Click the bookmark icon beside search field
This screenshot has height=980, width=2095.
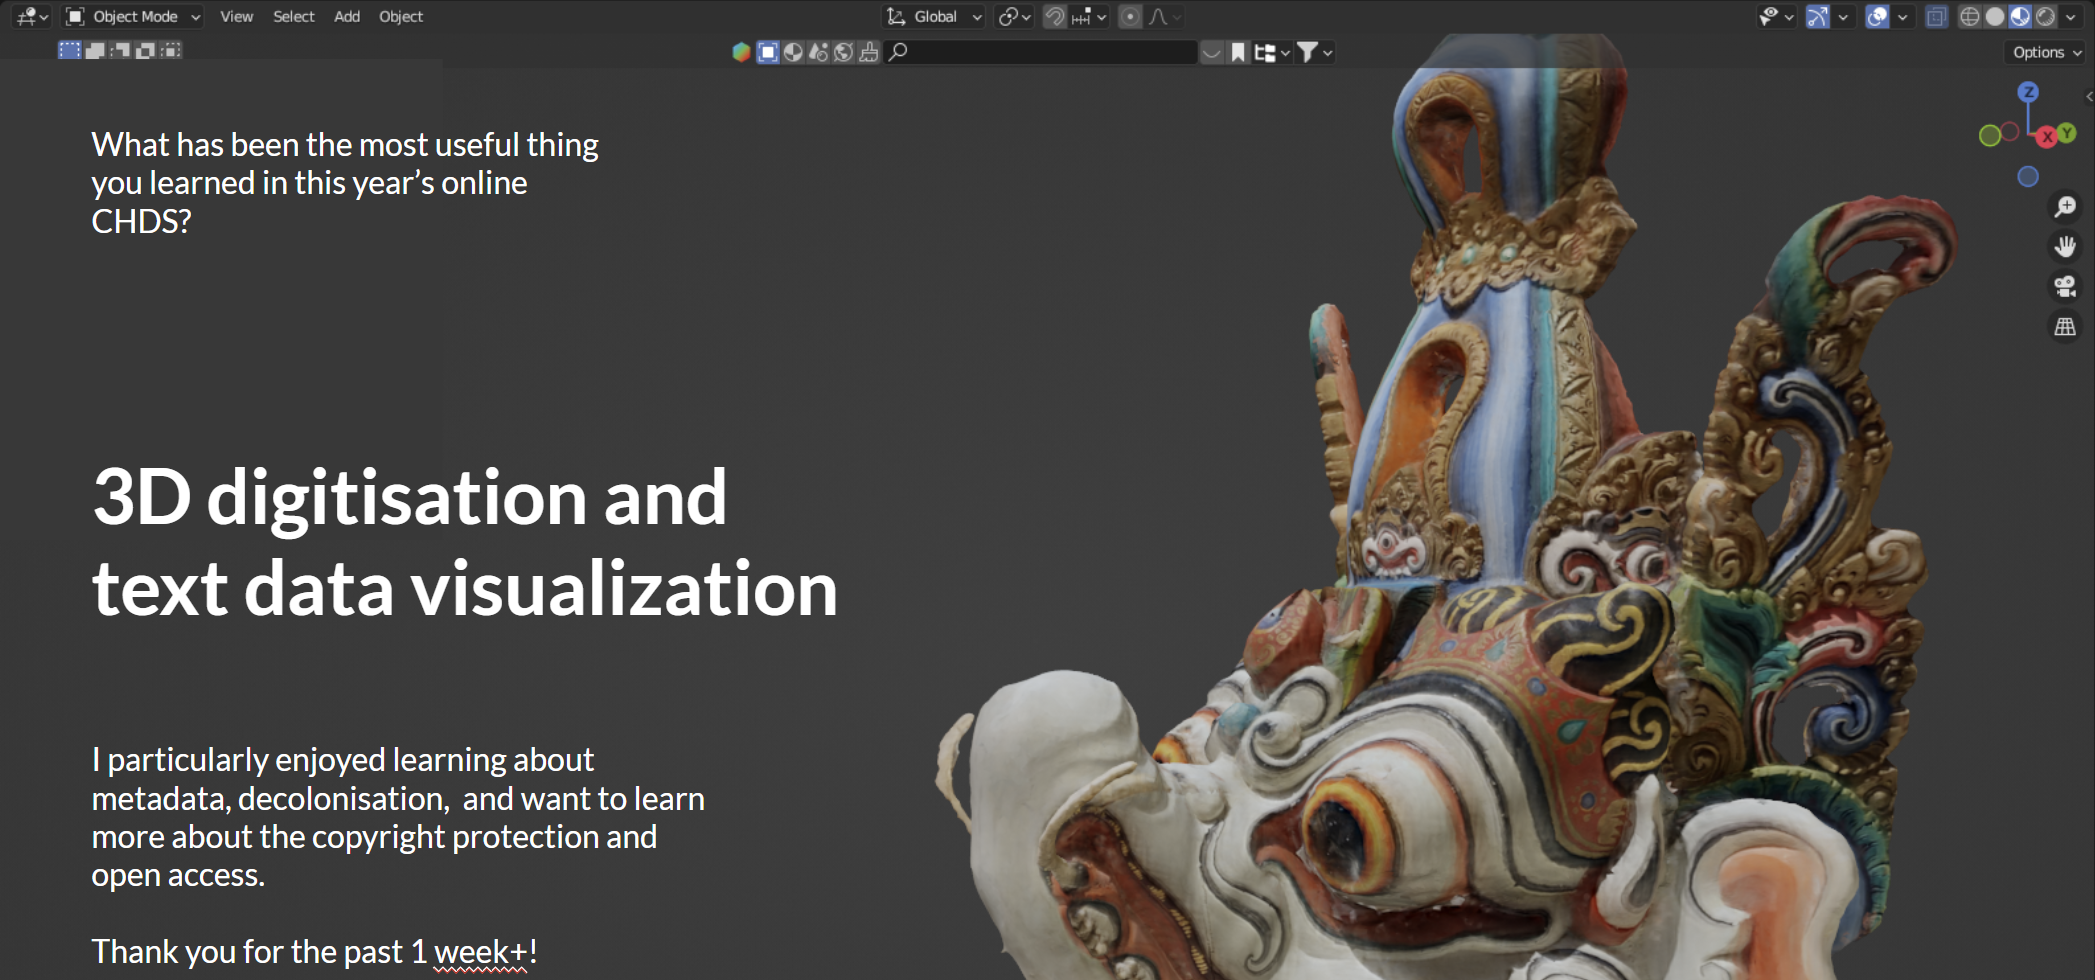click(1238, 53)
